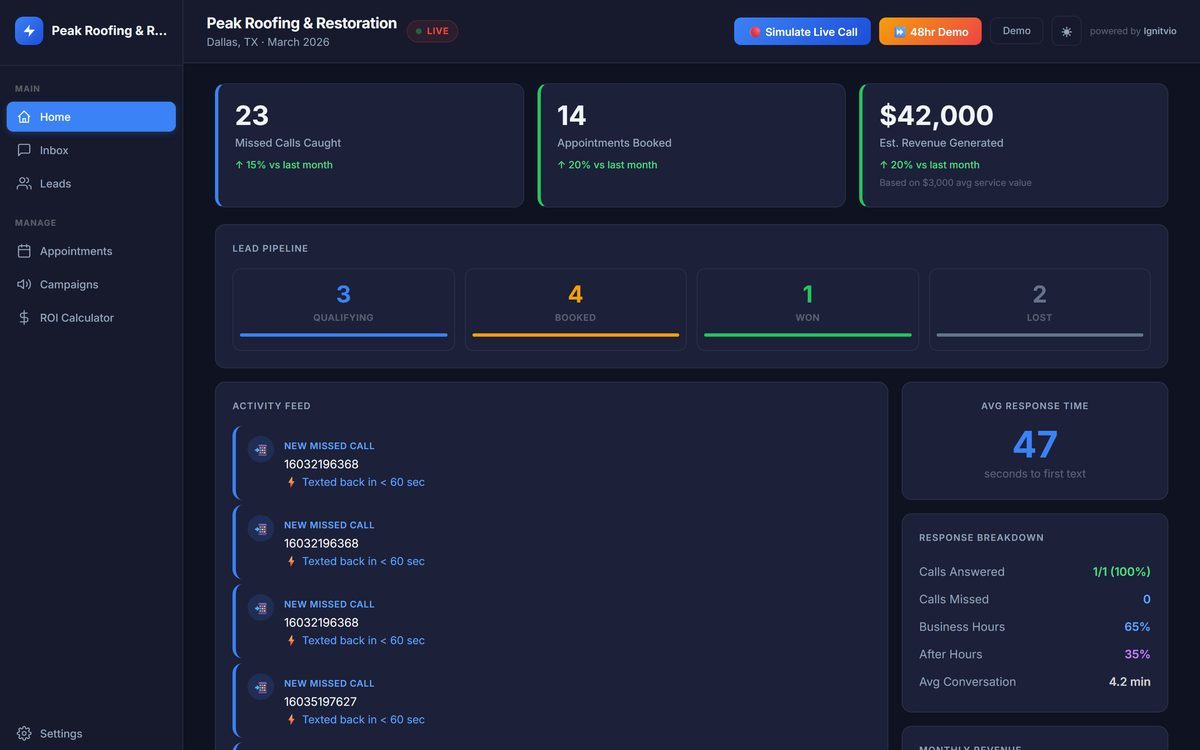Click the ROI Calculator dollar icon
Image resolution: width=1200 pixels, height=750 pixels.
tap(24, 318)
